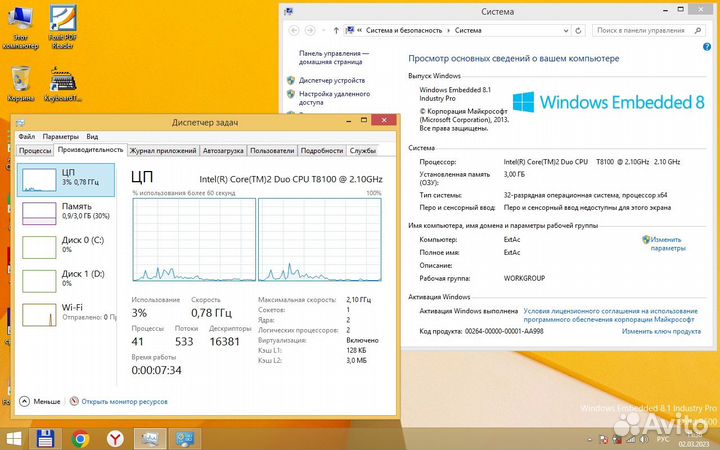This screenshot has height=450, width=720.
Task: Switch to the Процессы tab
Action: [x=35, y=151]
